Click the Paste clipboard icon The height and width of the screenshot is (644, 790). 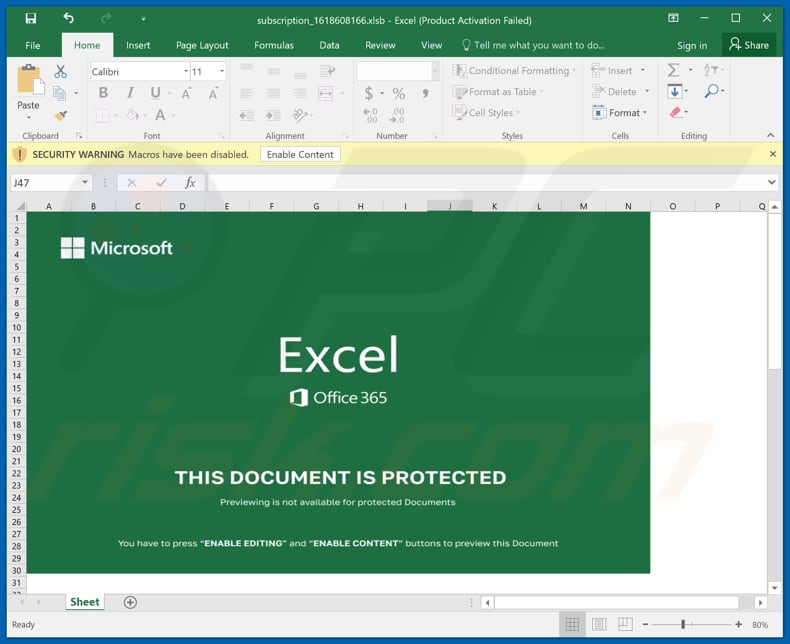[29, 81]
